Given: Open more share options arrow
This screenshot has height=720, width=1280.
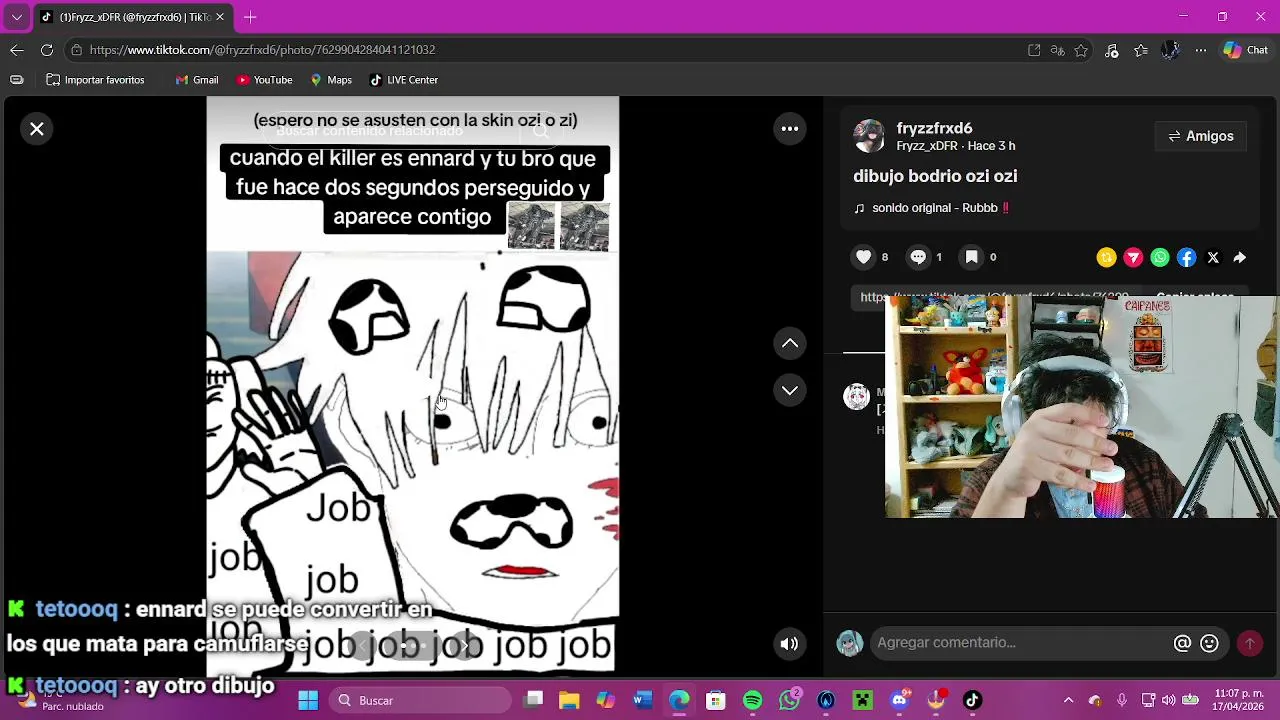Looking at the screenshot, I should tap(1240, 258).
